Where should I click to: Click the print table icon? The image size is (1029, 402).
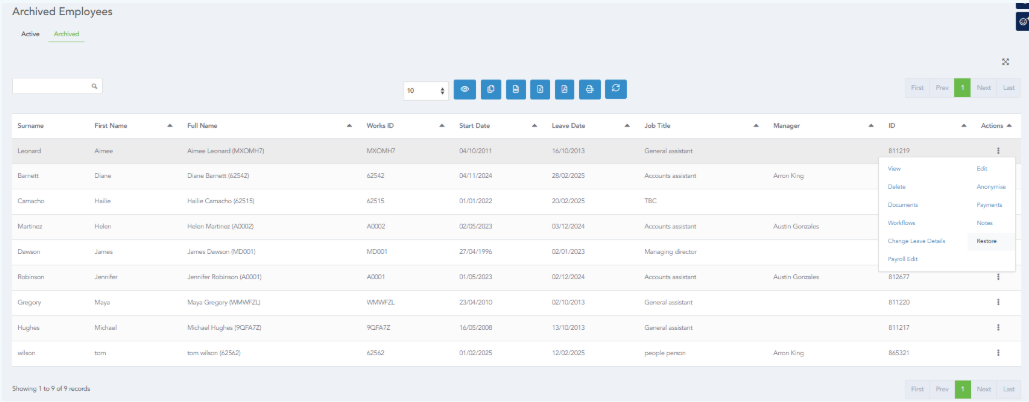coord(590,89)
